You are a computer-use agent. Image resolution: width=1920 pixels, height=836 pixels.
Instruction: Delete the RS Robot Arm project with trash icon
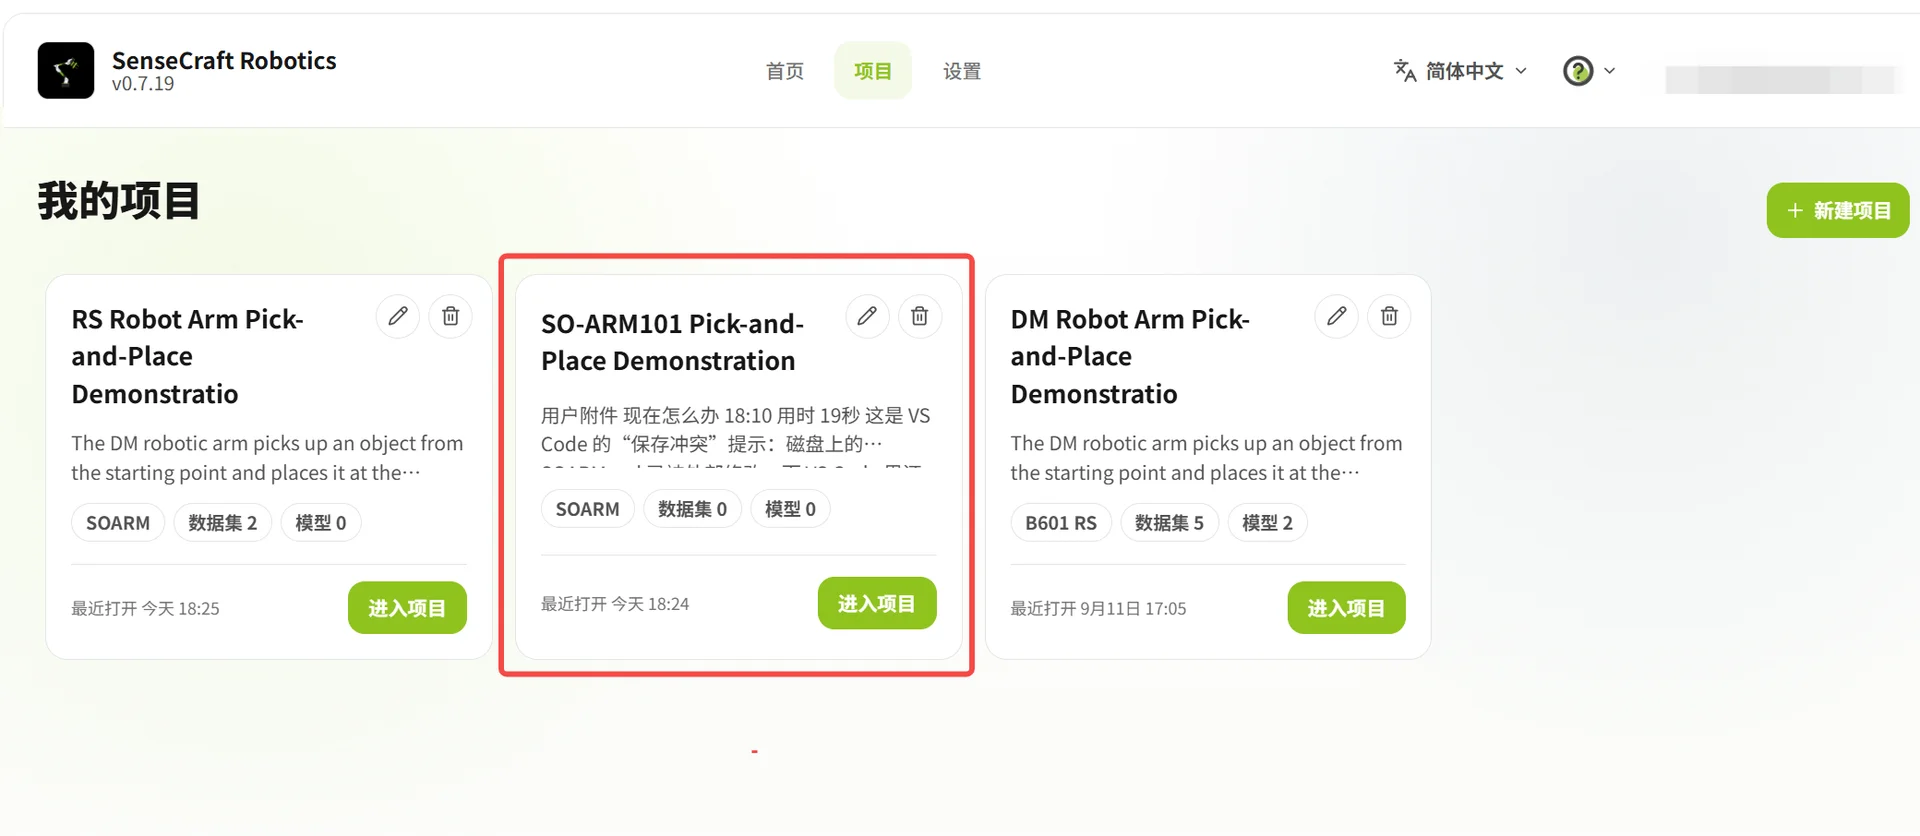[451, 316]
